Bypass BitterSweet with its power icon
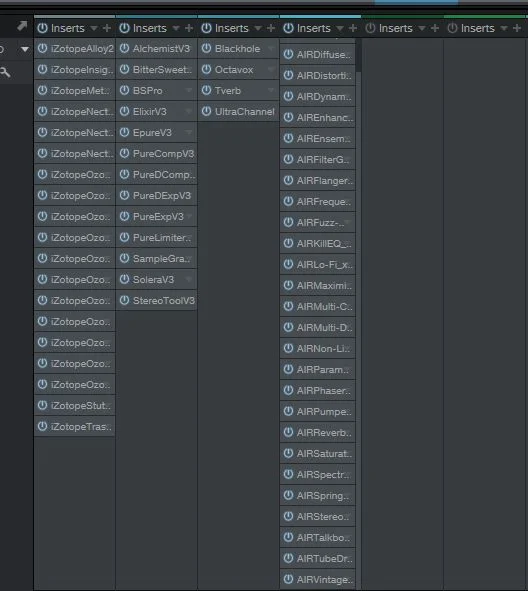Screen dimensions: 528x591 124,70
